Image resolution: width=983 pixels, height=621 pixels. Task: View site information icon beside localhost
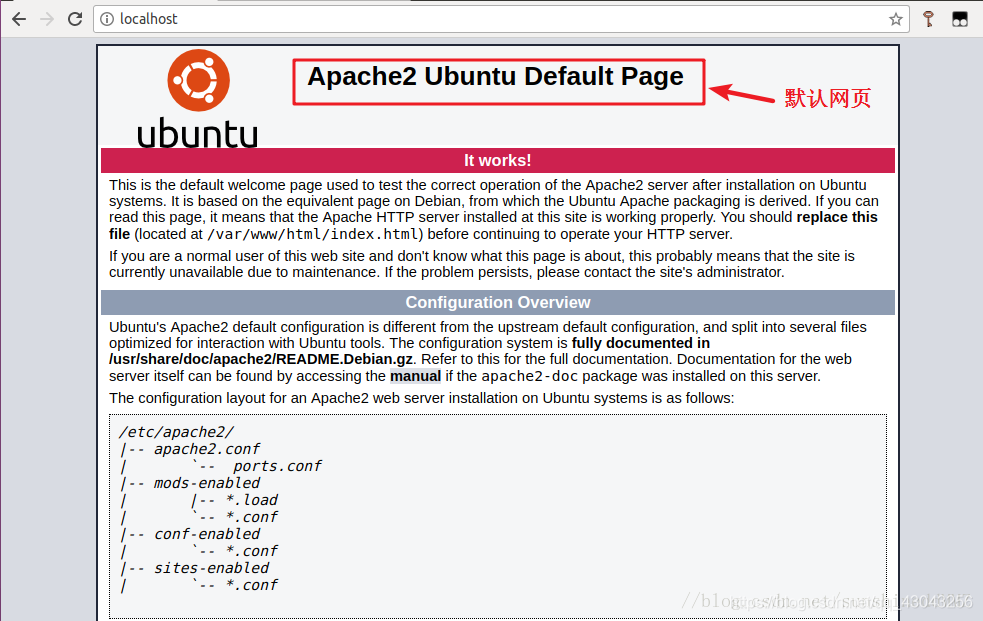(x=107, y=19)
